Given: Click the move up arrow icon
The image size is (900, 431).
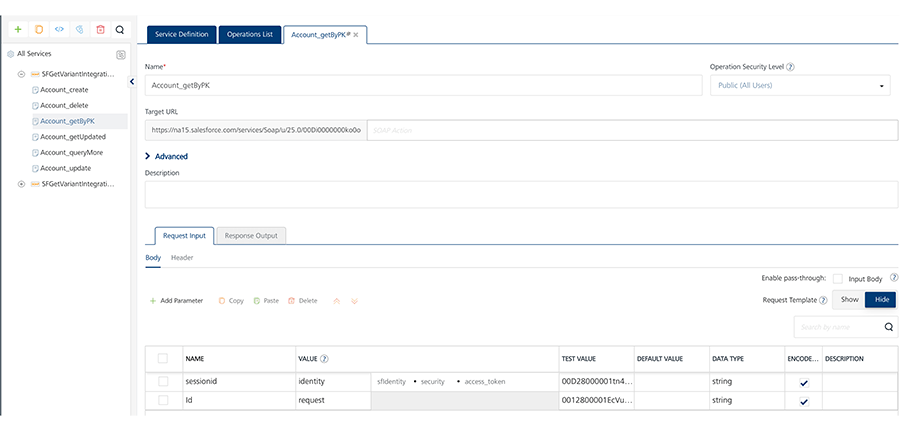Looking at the screenshot, I should 337,300.
